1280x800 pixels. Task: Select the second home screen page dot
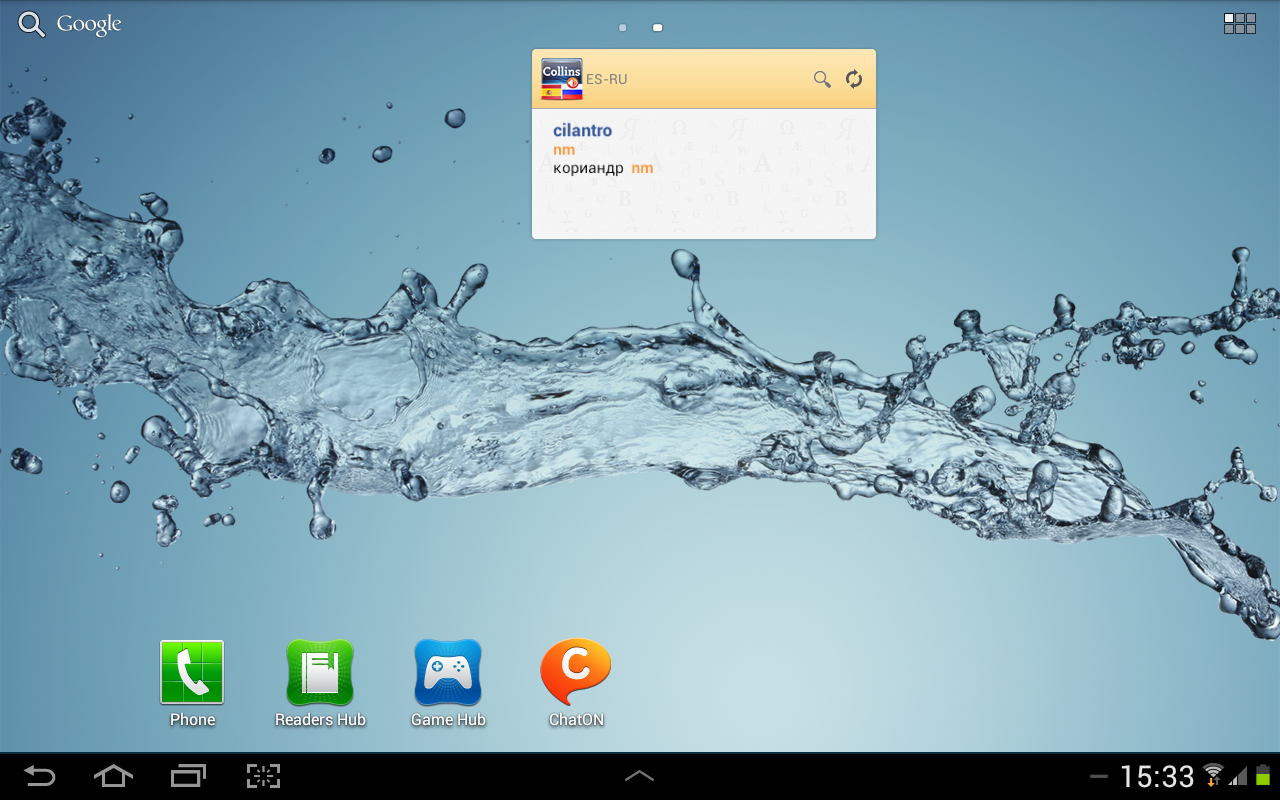point(657,28)
